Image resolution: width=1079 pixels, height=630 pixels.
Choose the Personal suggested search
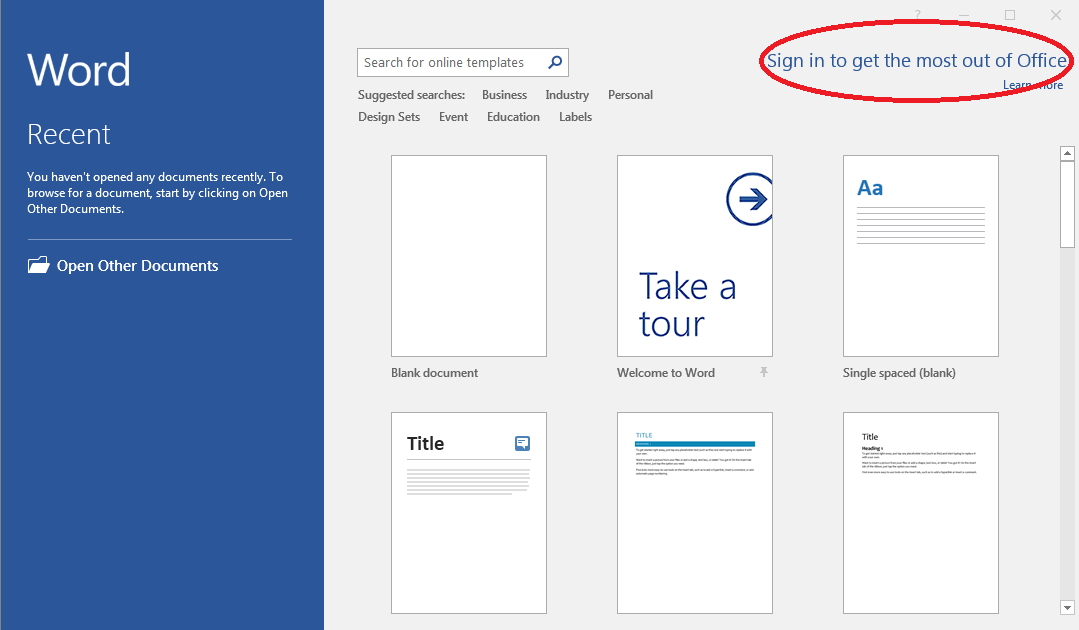tap(630, 95)
